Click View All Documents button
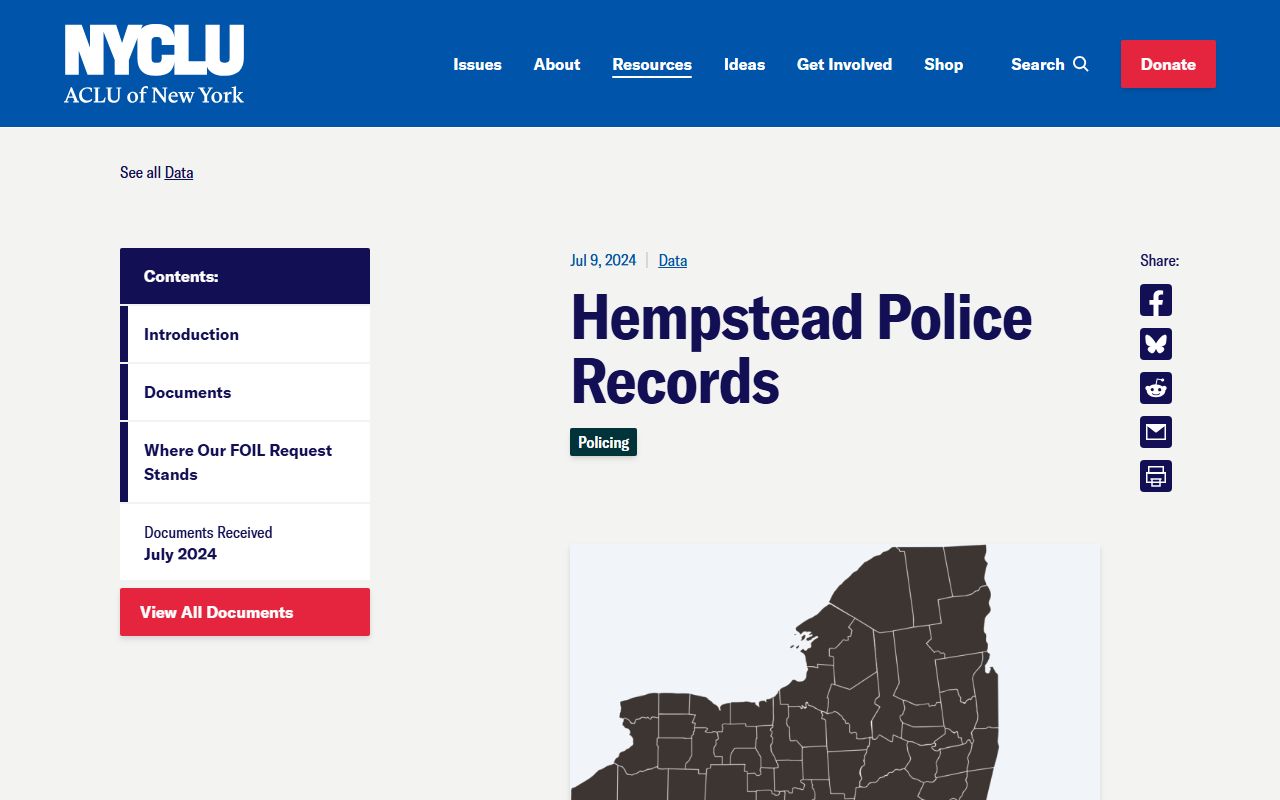This screenshot has height=800, width=1280. (x=245, y=612)
